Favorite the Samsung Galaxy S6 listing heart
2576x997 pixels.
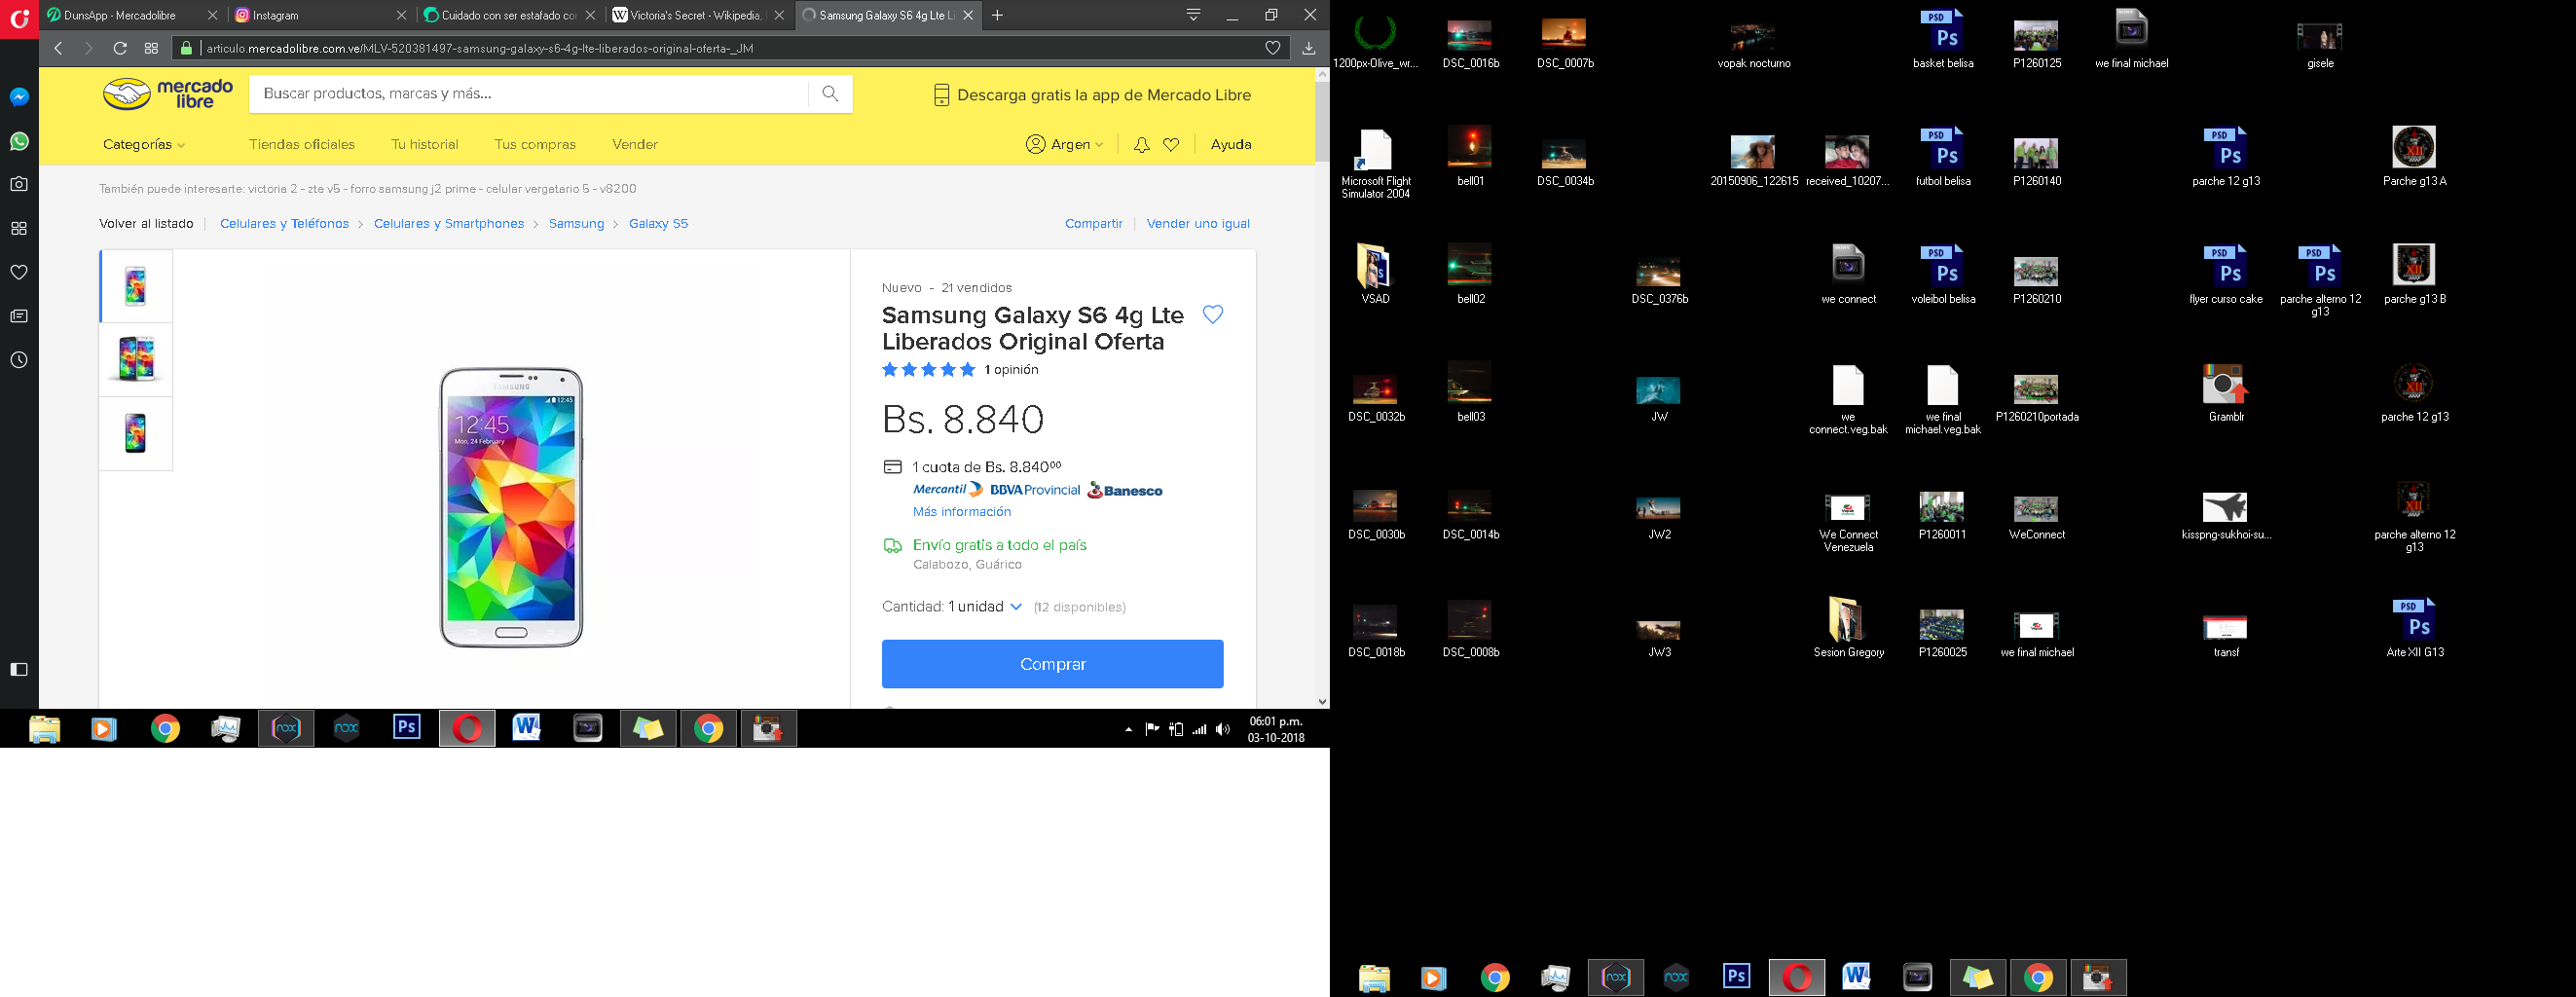pos(1213,314)
